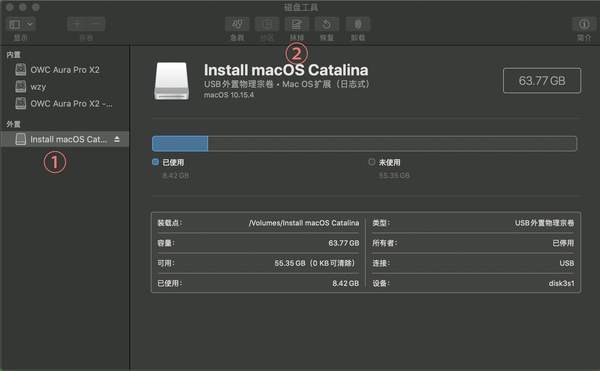Viewport: 600px width, 371px height.
Task: Click the Unmount toolbar icon
Action: (x=358, y=24)
